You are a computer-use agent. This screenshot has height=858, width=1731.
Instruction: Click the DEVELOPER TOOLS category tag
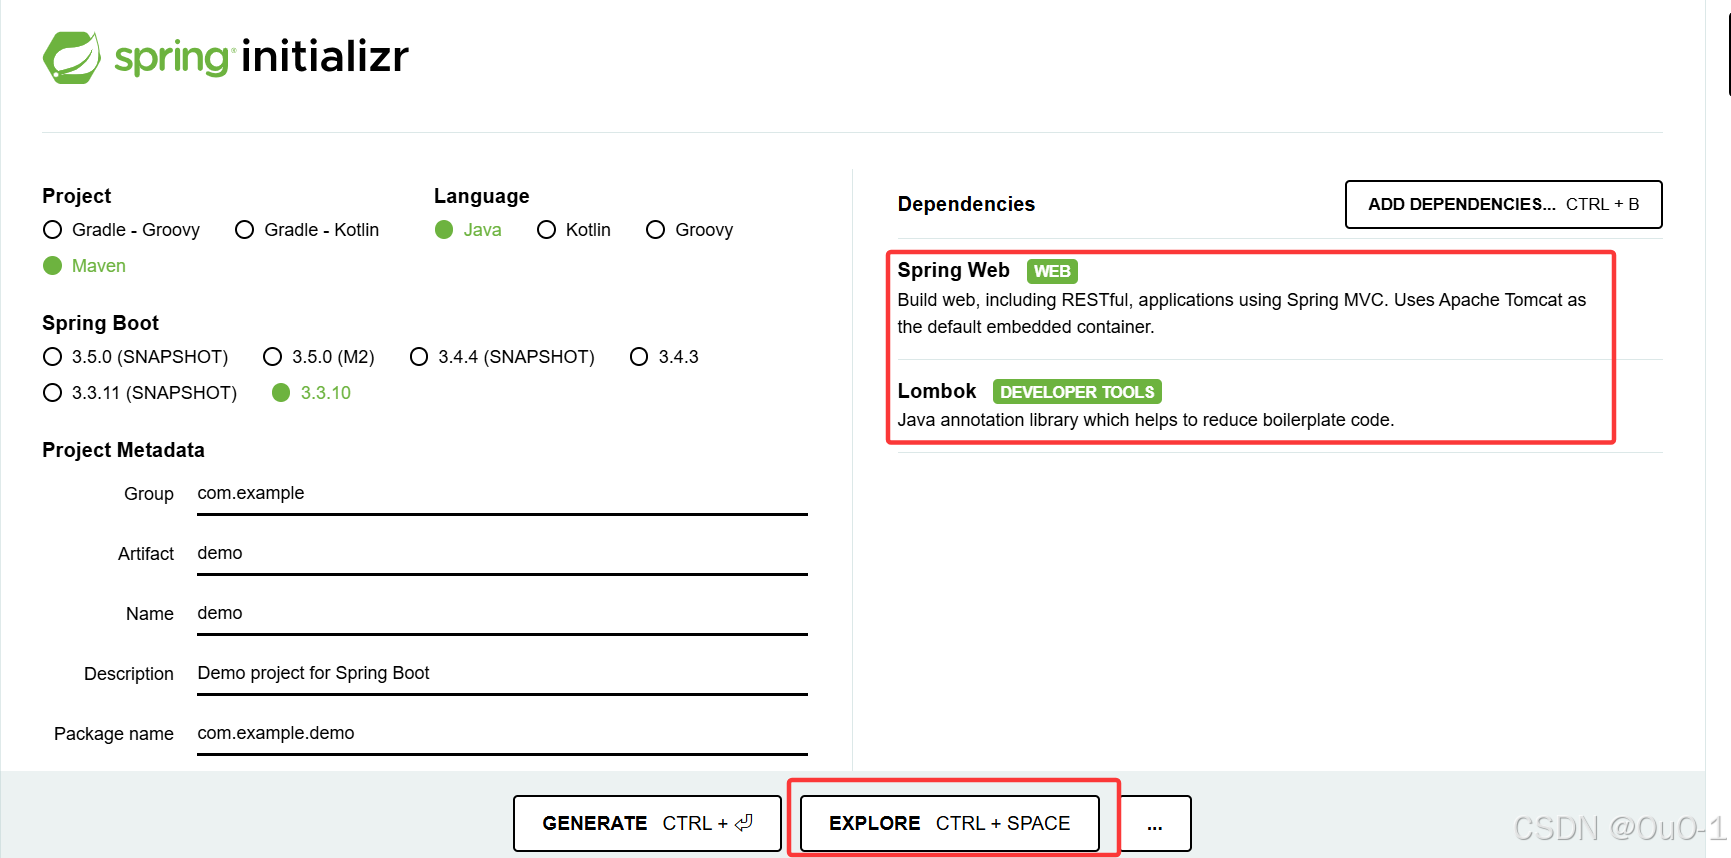pos(1077,392)
